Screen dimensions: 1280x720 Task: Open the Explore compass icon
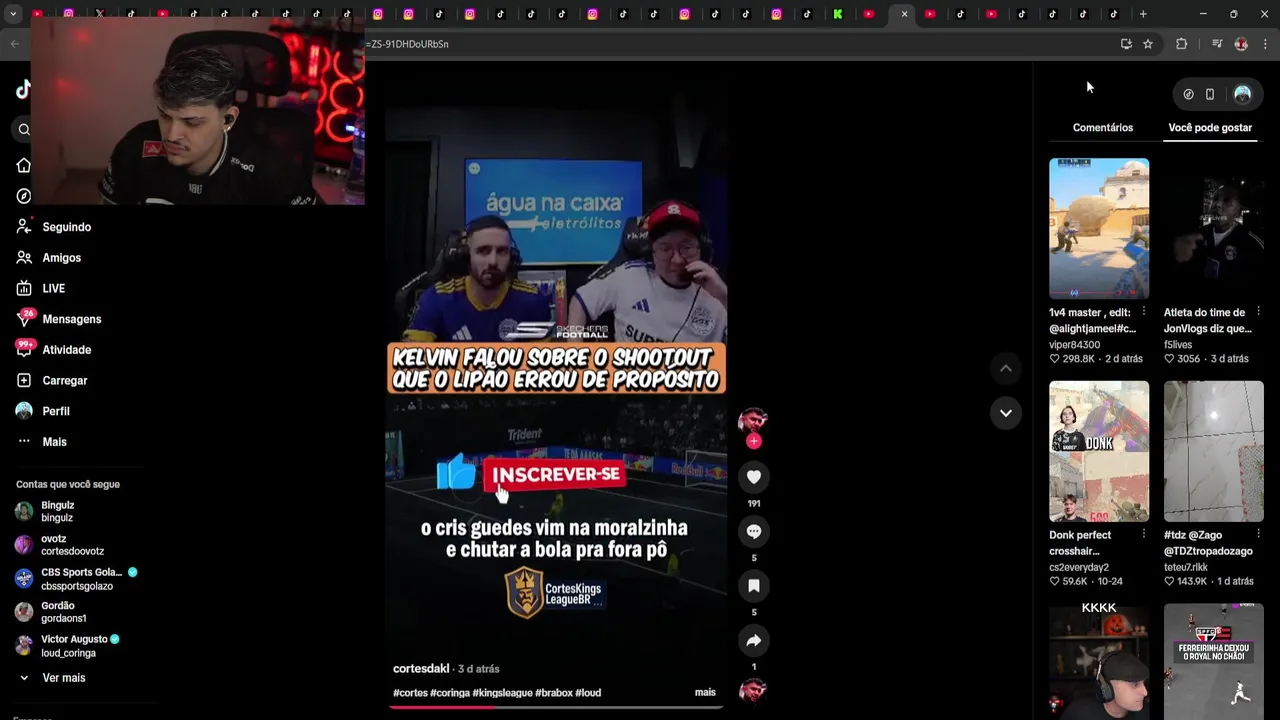(24, 196)
